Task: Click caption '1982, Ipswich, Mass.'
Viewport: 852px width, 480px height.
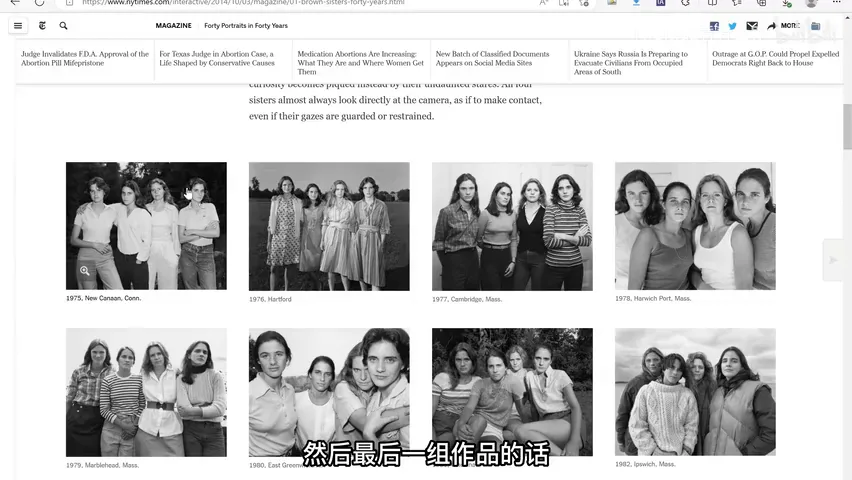Action: click(645, 464)
